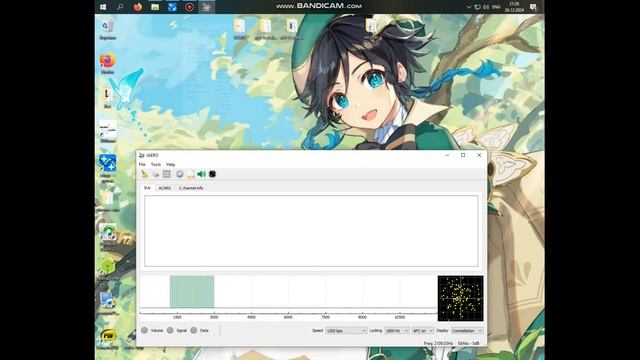640x360 pixels.
Task: Click inside the white Rx output text area
Action: (x=311, y=231)
